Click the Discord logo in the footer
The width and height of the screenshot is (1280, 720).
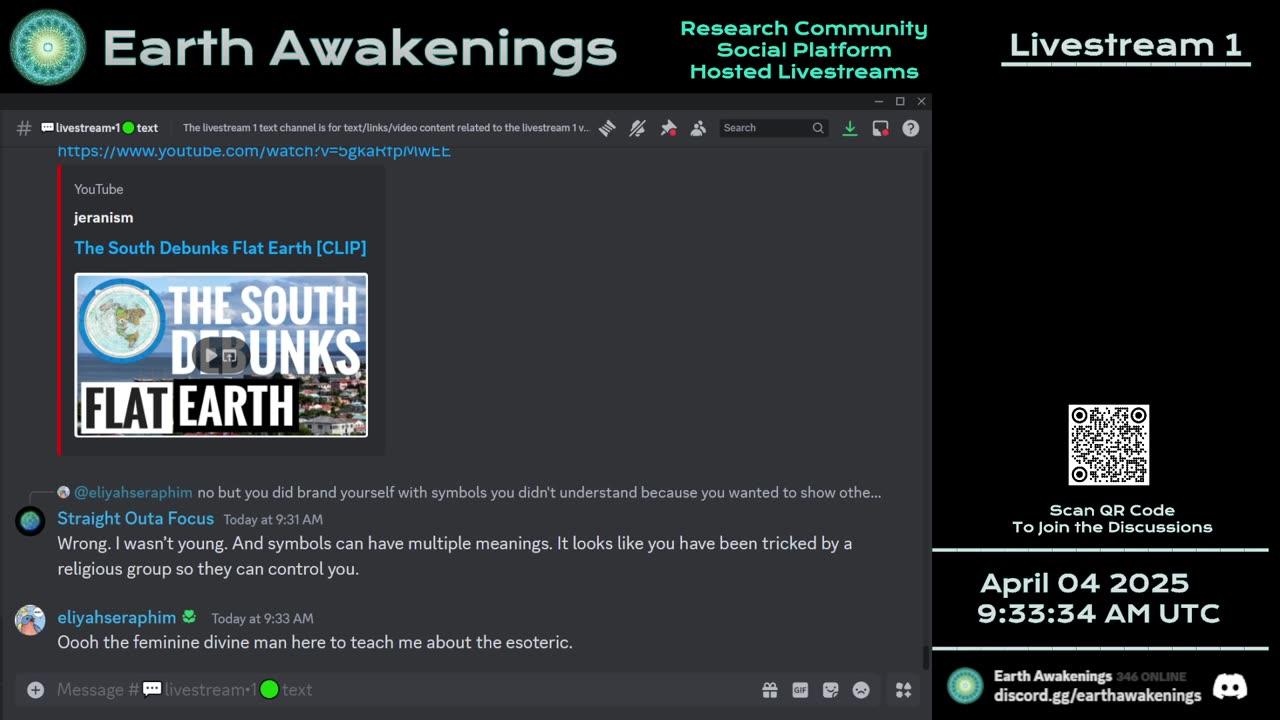[1230, 686]
